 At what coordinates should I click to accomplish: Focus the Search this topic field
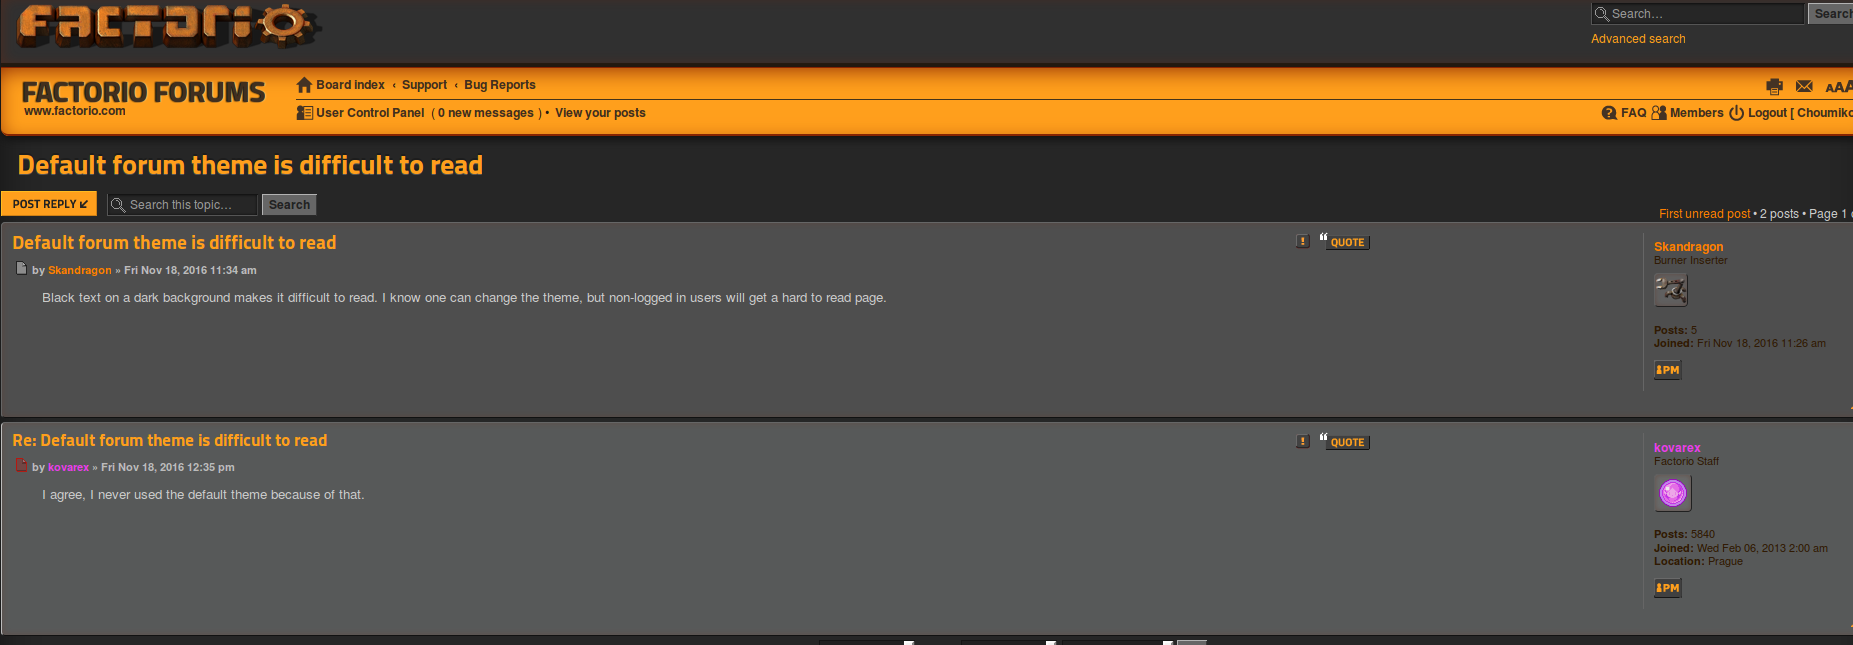[x=182, y=205]
